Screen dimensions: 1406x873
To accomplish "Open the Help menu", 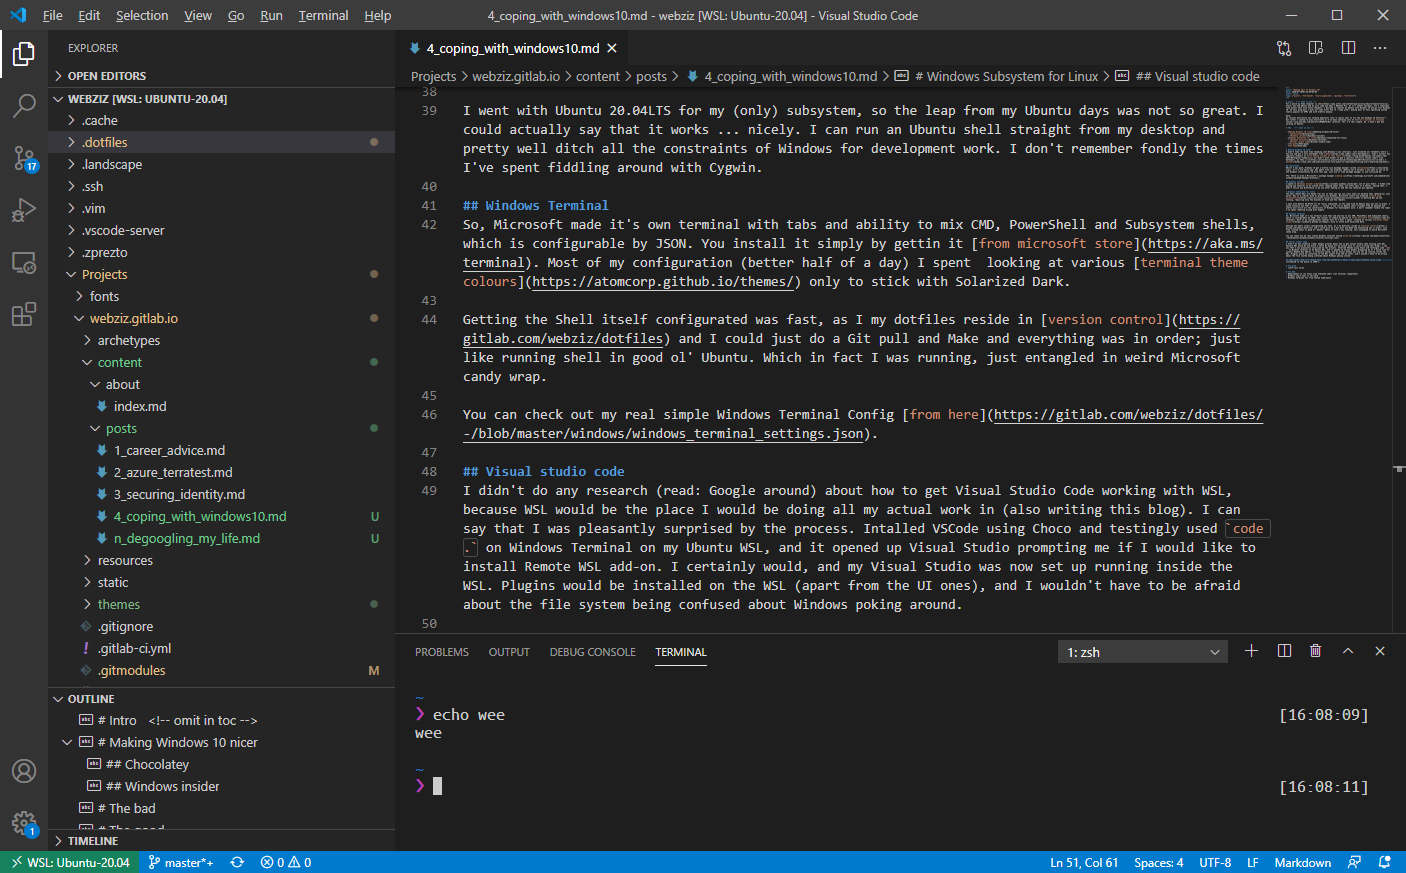I will [378, 15].
